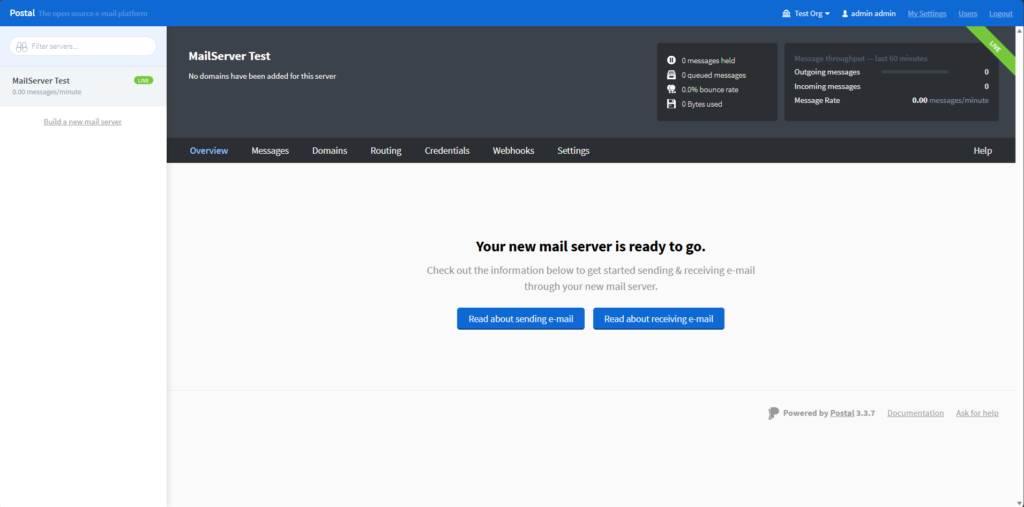The image size is (1024, 507).
Task: Click the organization building icon
Action: [x=786, y=13]
